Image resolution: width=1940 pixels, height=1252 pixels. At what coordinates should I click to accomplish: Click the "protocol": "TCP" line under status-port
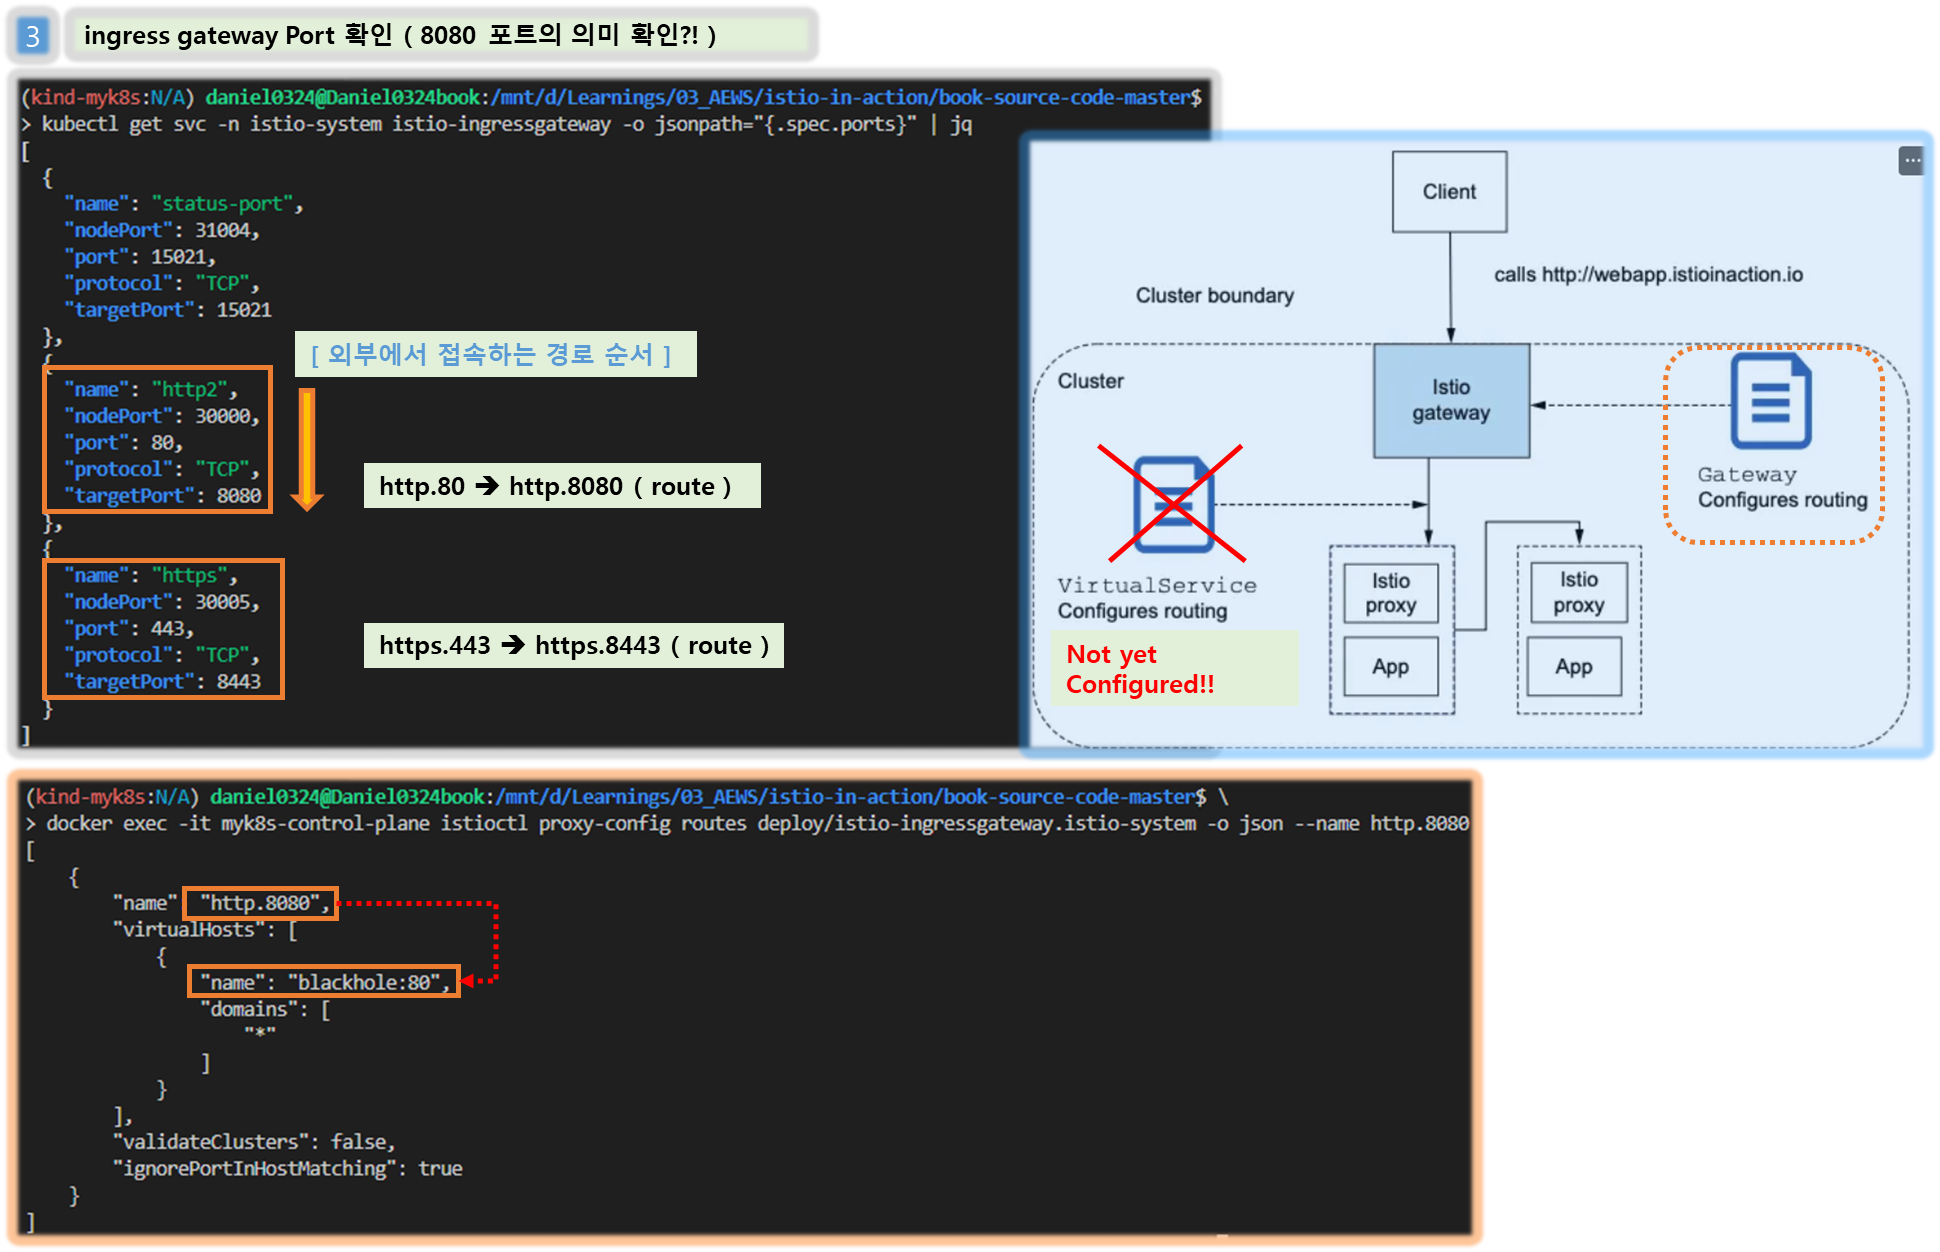(x=162, y=283)
